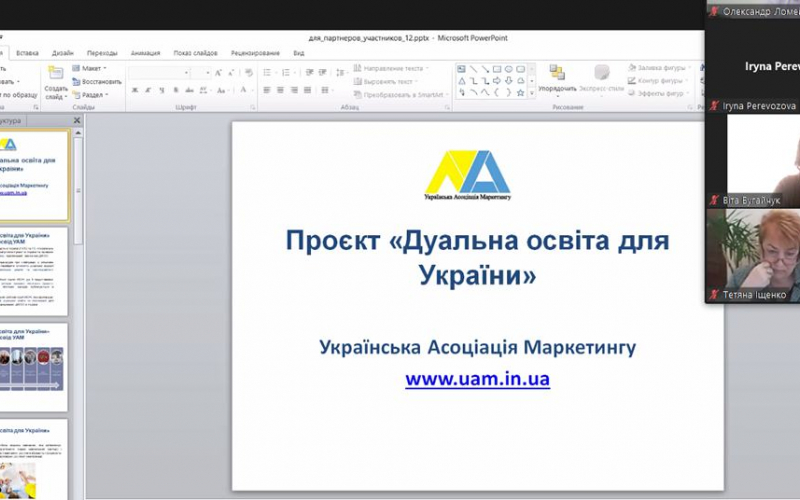800x500 pixels.
Task: Toggle align text right
Action: coord(294,90)
